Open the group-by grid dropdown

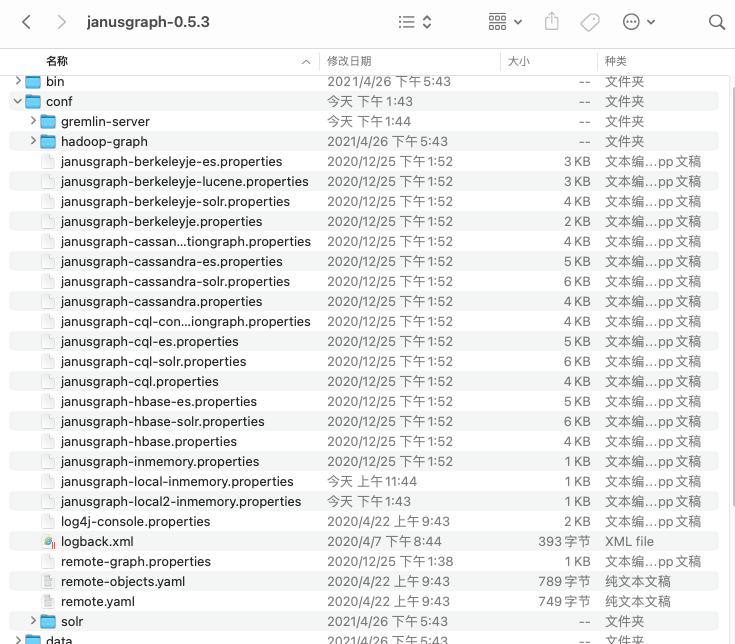[x=505, y=22]
